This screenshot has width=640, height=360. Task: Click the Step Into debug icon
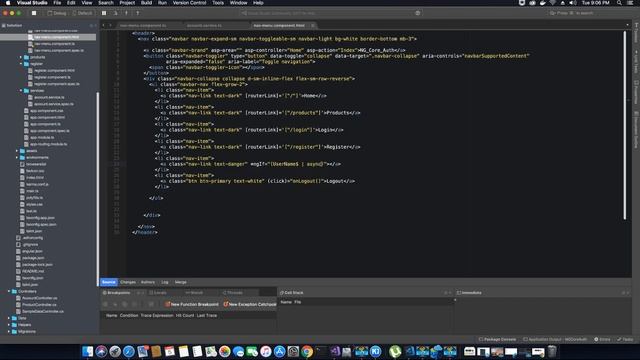click(x=126, y=13)
